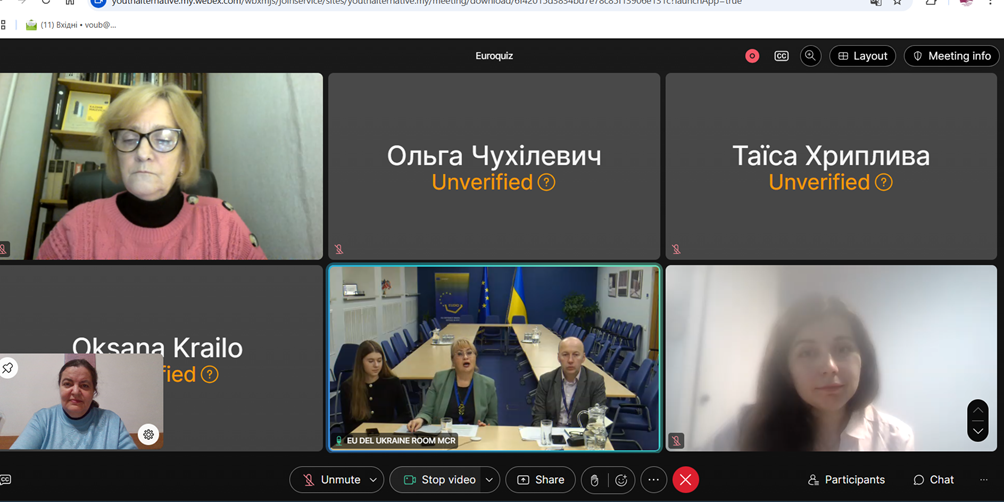Open the zoom magnifier control
The image size is (1004, 502).
click(x=811, y=56)
